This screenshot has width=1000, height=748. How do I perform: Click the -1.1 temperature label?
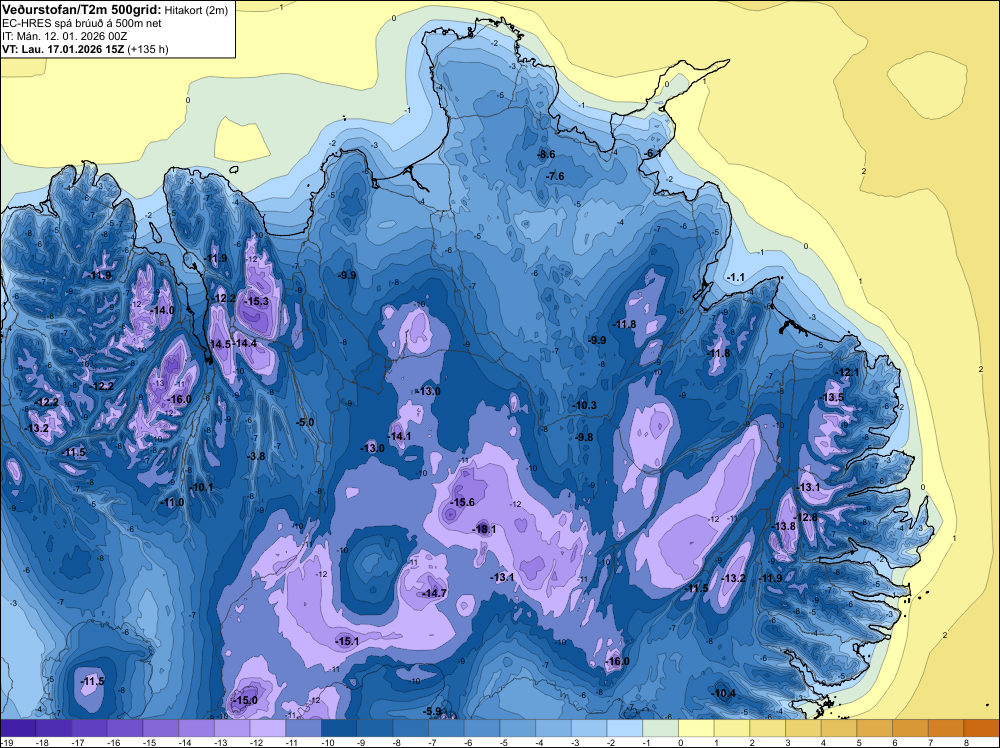735,277
